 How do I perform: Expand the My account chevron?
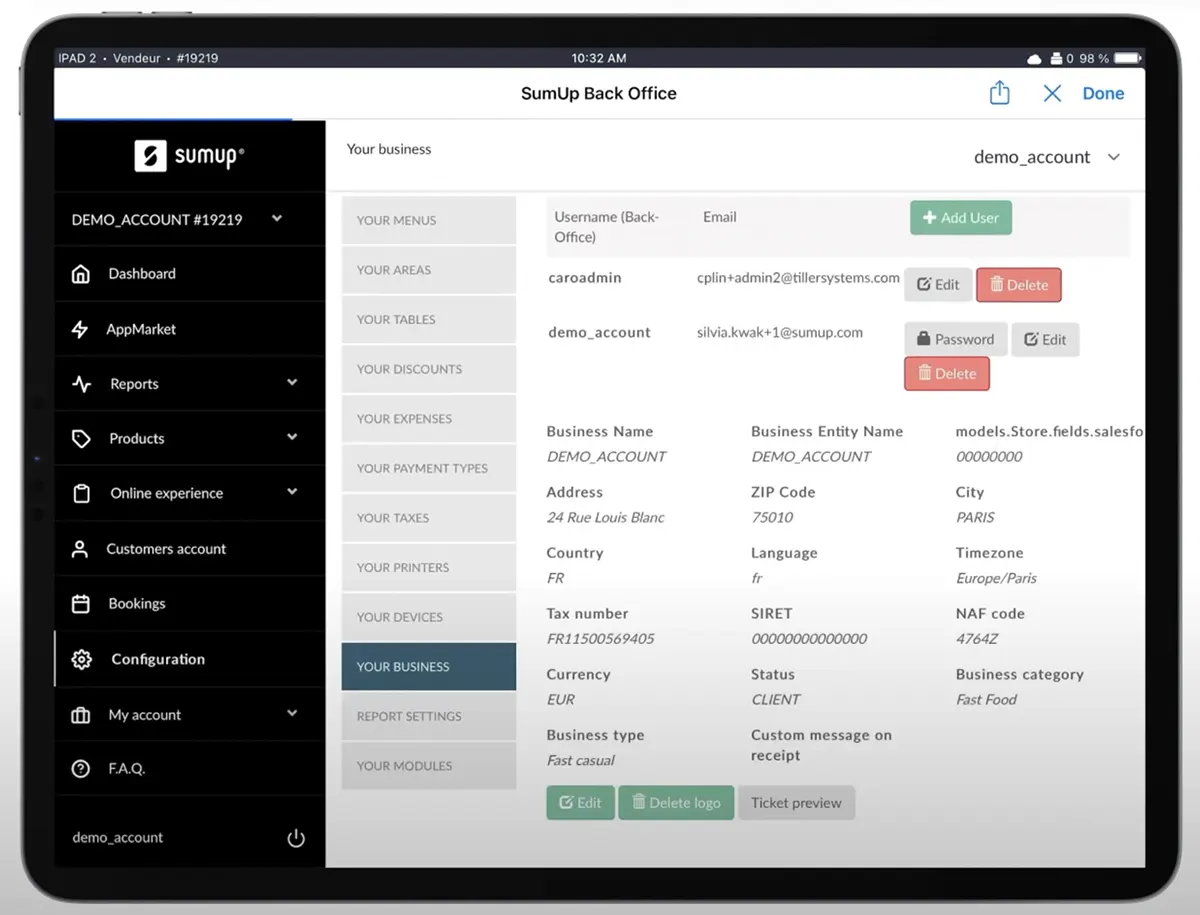point(292,713)
